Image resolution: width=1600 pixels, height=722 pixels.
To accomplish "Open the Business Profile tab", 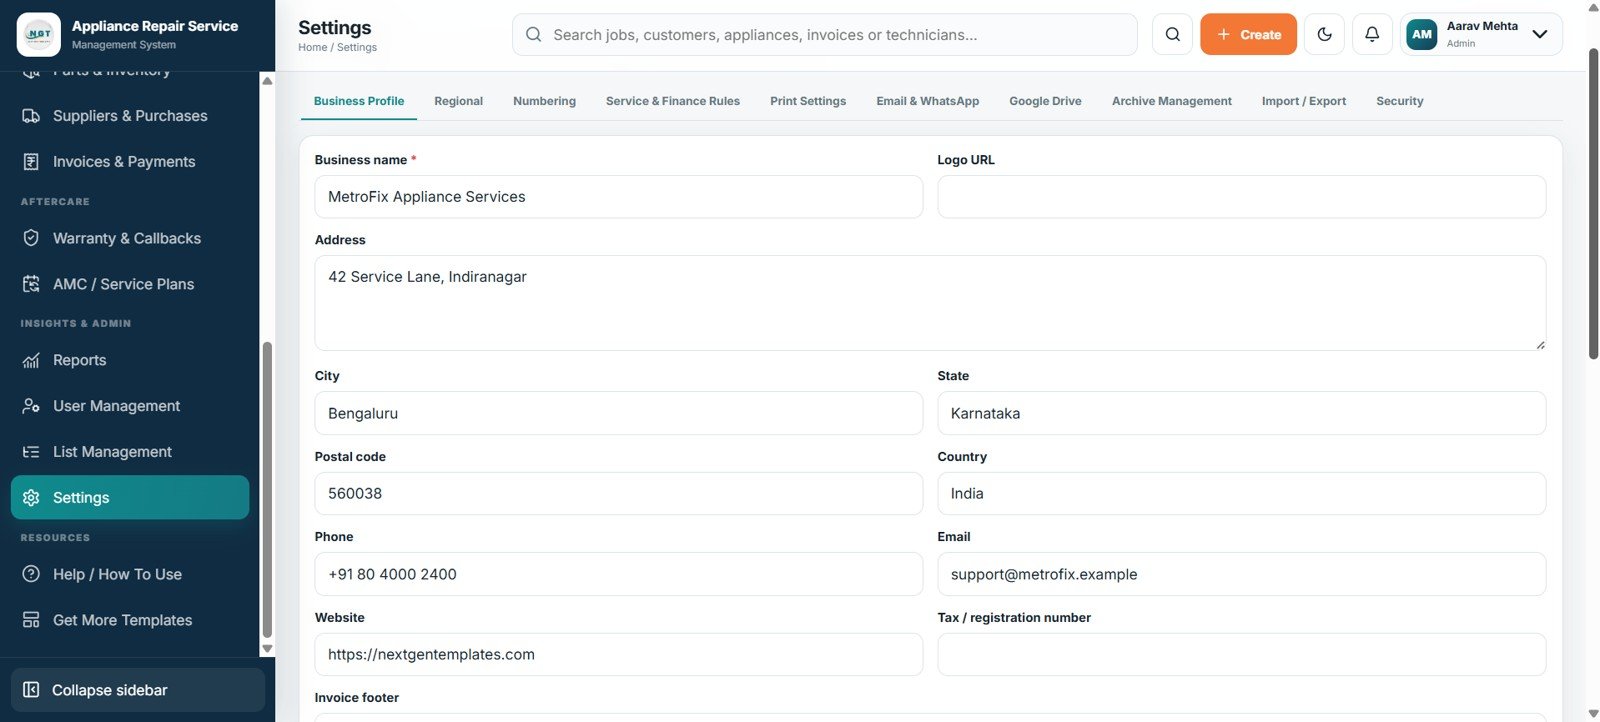I will coord(359,101).
